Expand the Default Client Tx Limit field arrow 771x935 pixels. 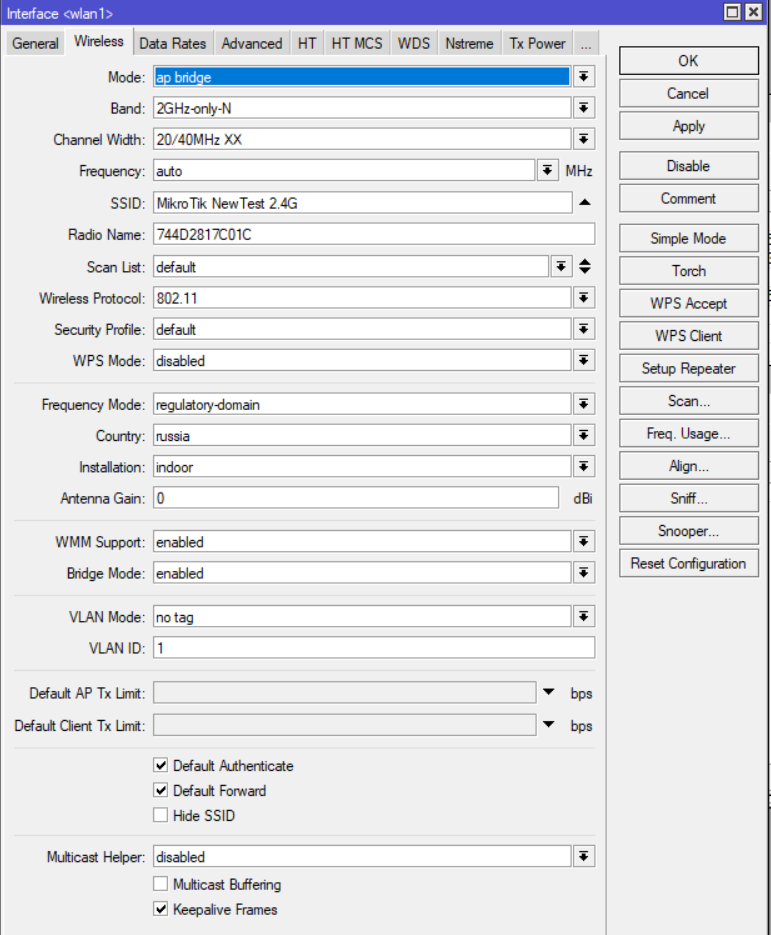(549, 725)
